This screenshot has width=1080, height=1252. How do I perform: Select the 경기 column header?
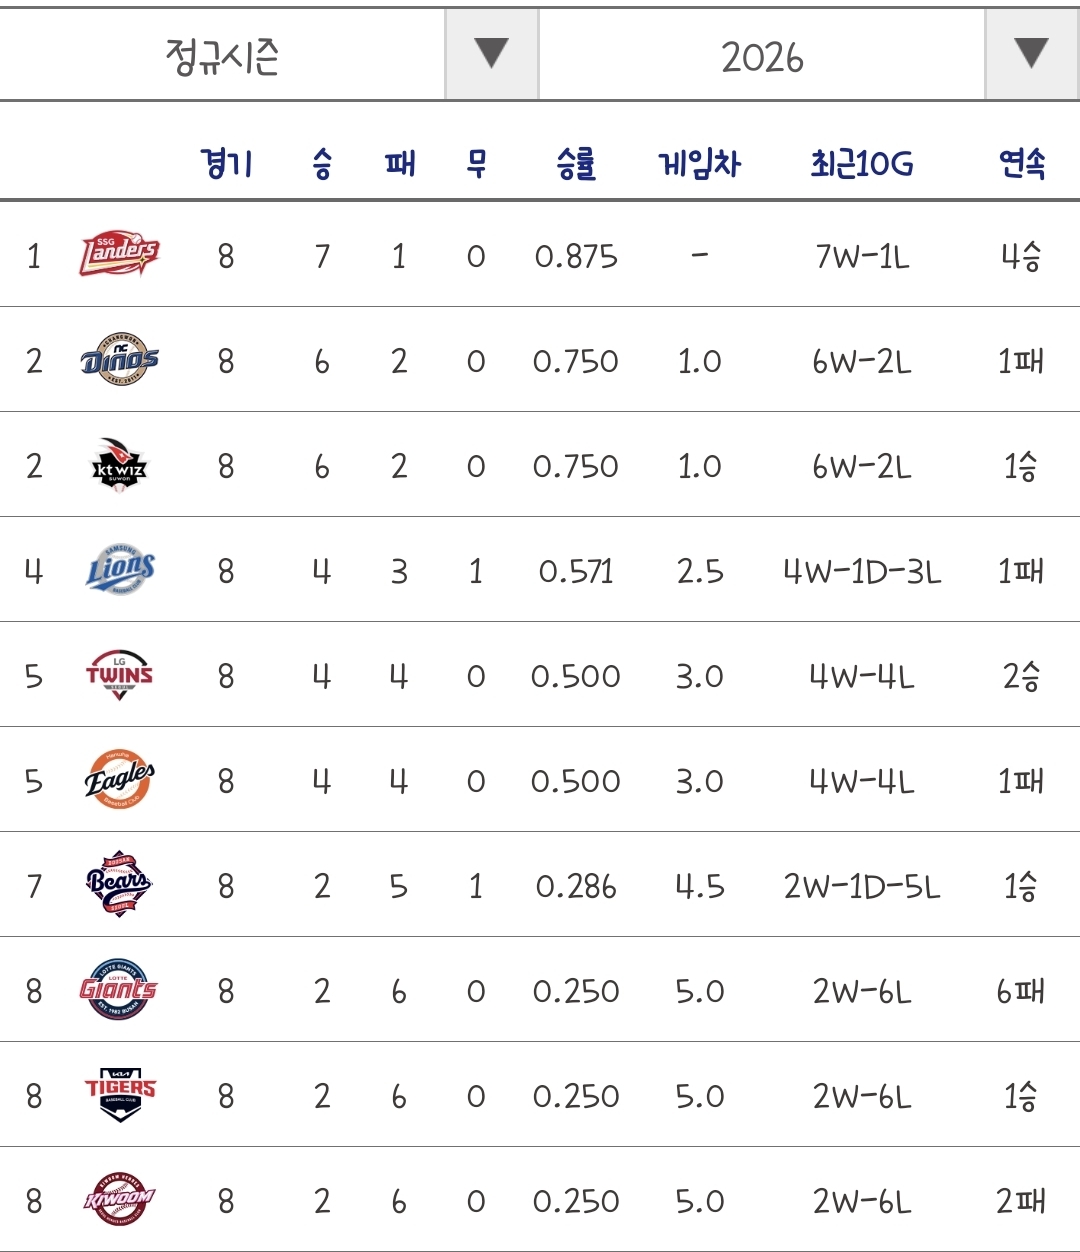tap(226, 163)
